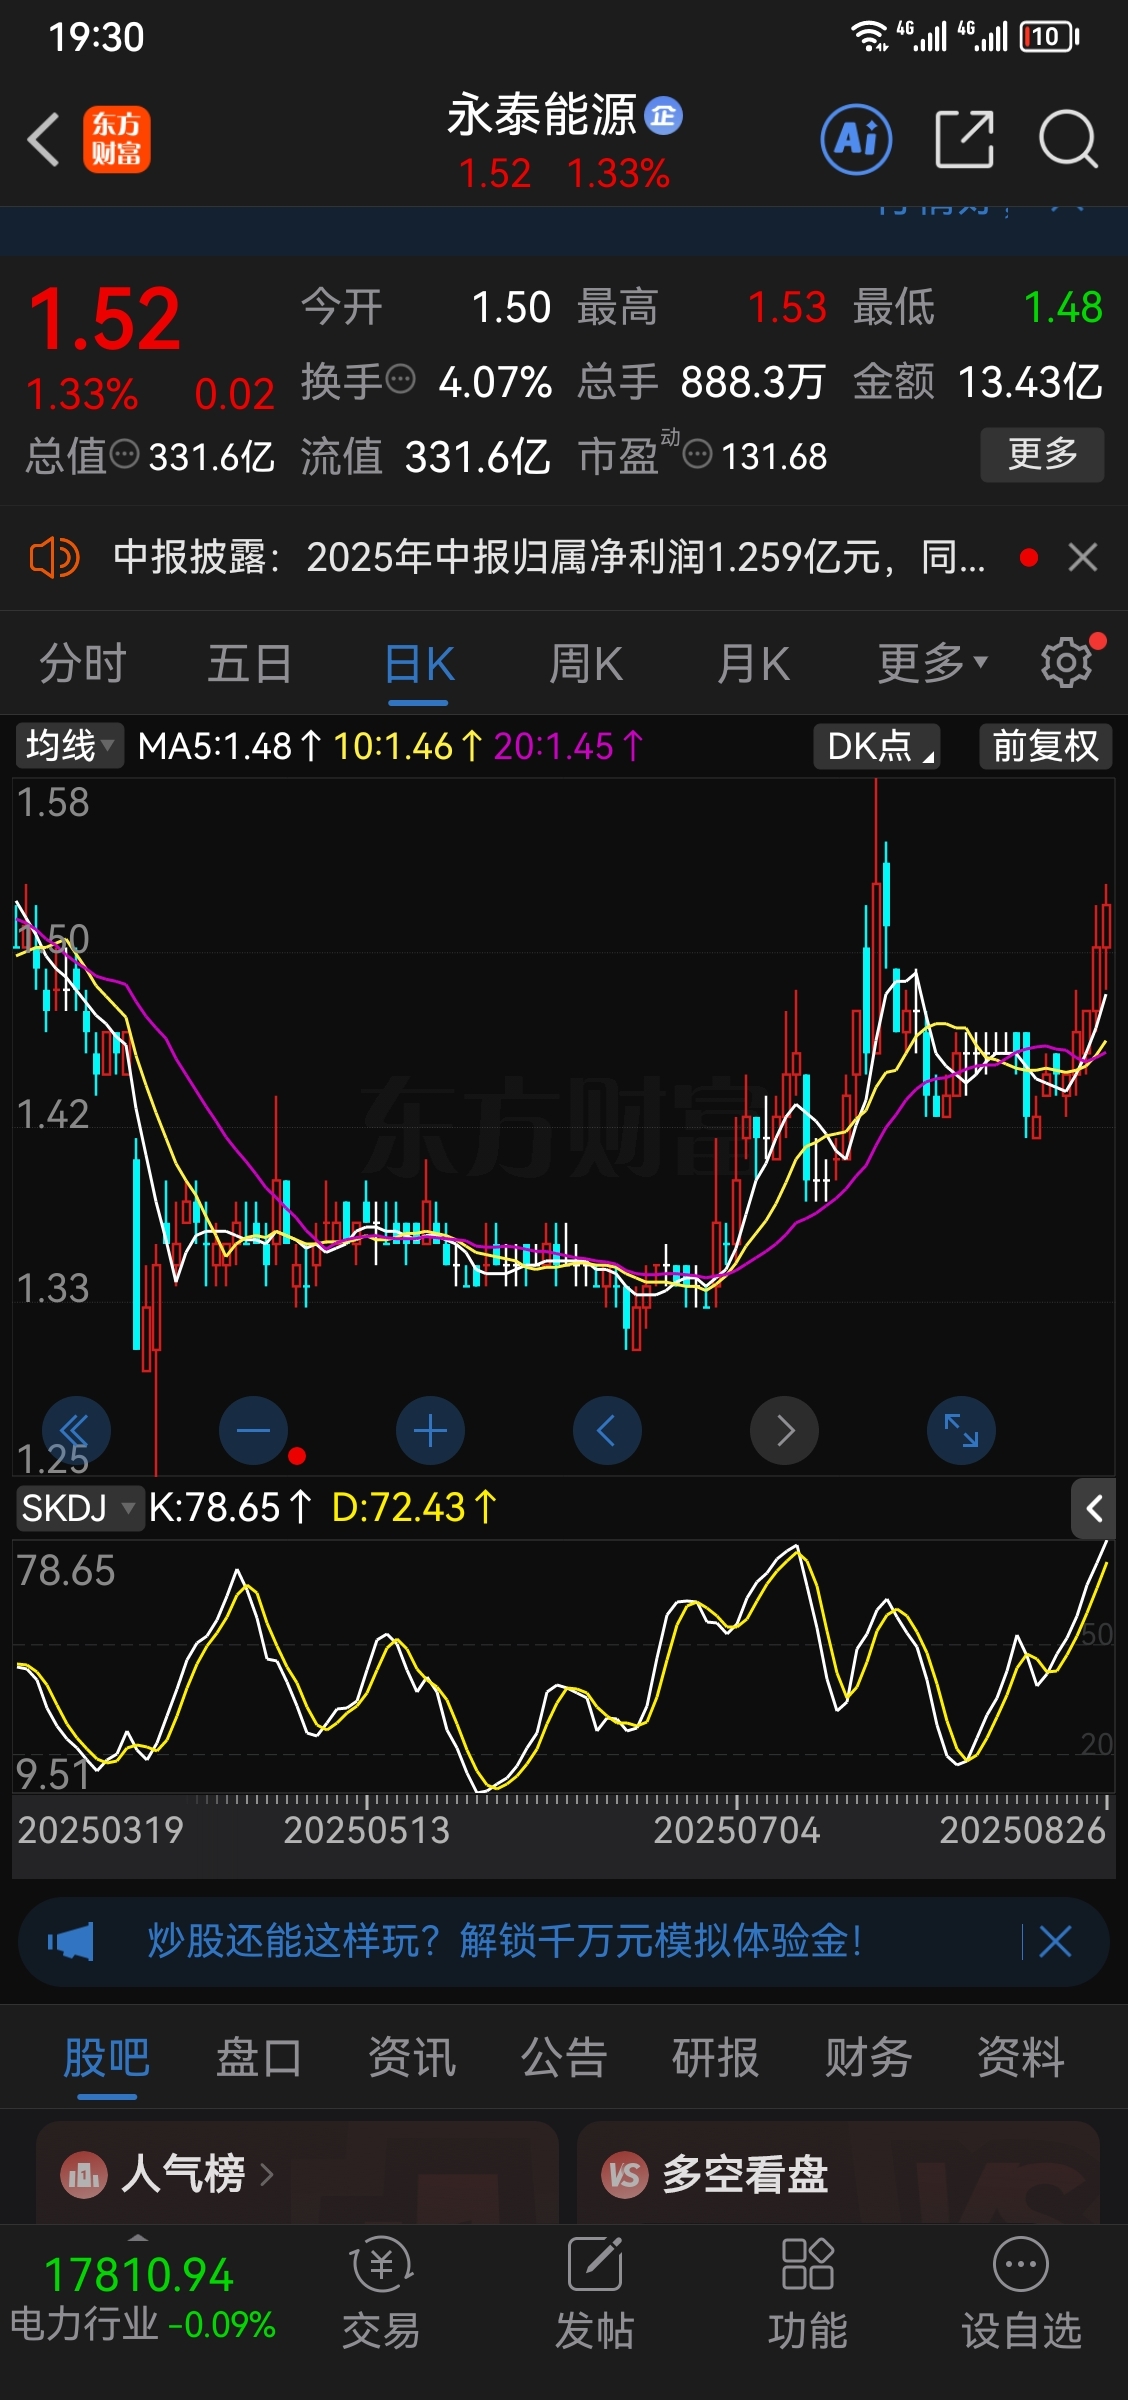Switch to 五日 chart tab

[x=250, y=663]
